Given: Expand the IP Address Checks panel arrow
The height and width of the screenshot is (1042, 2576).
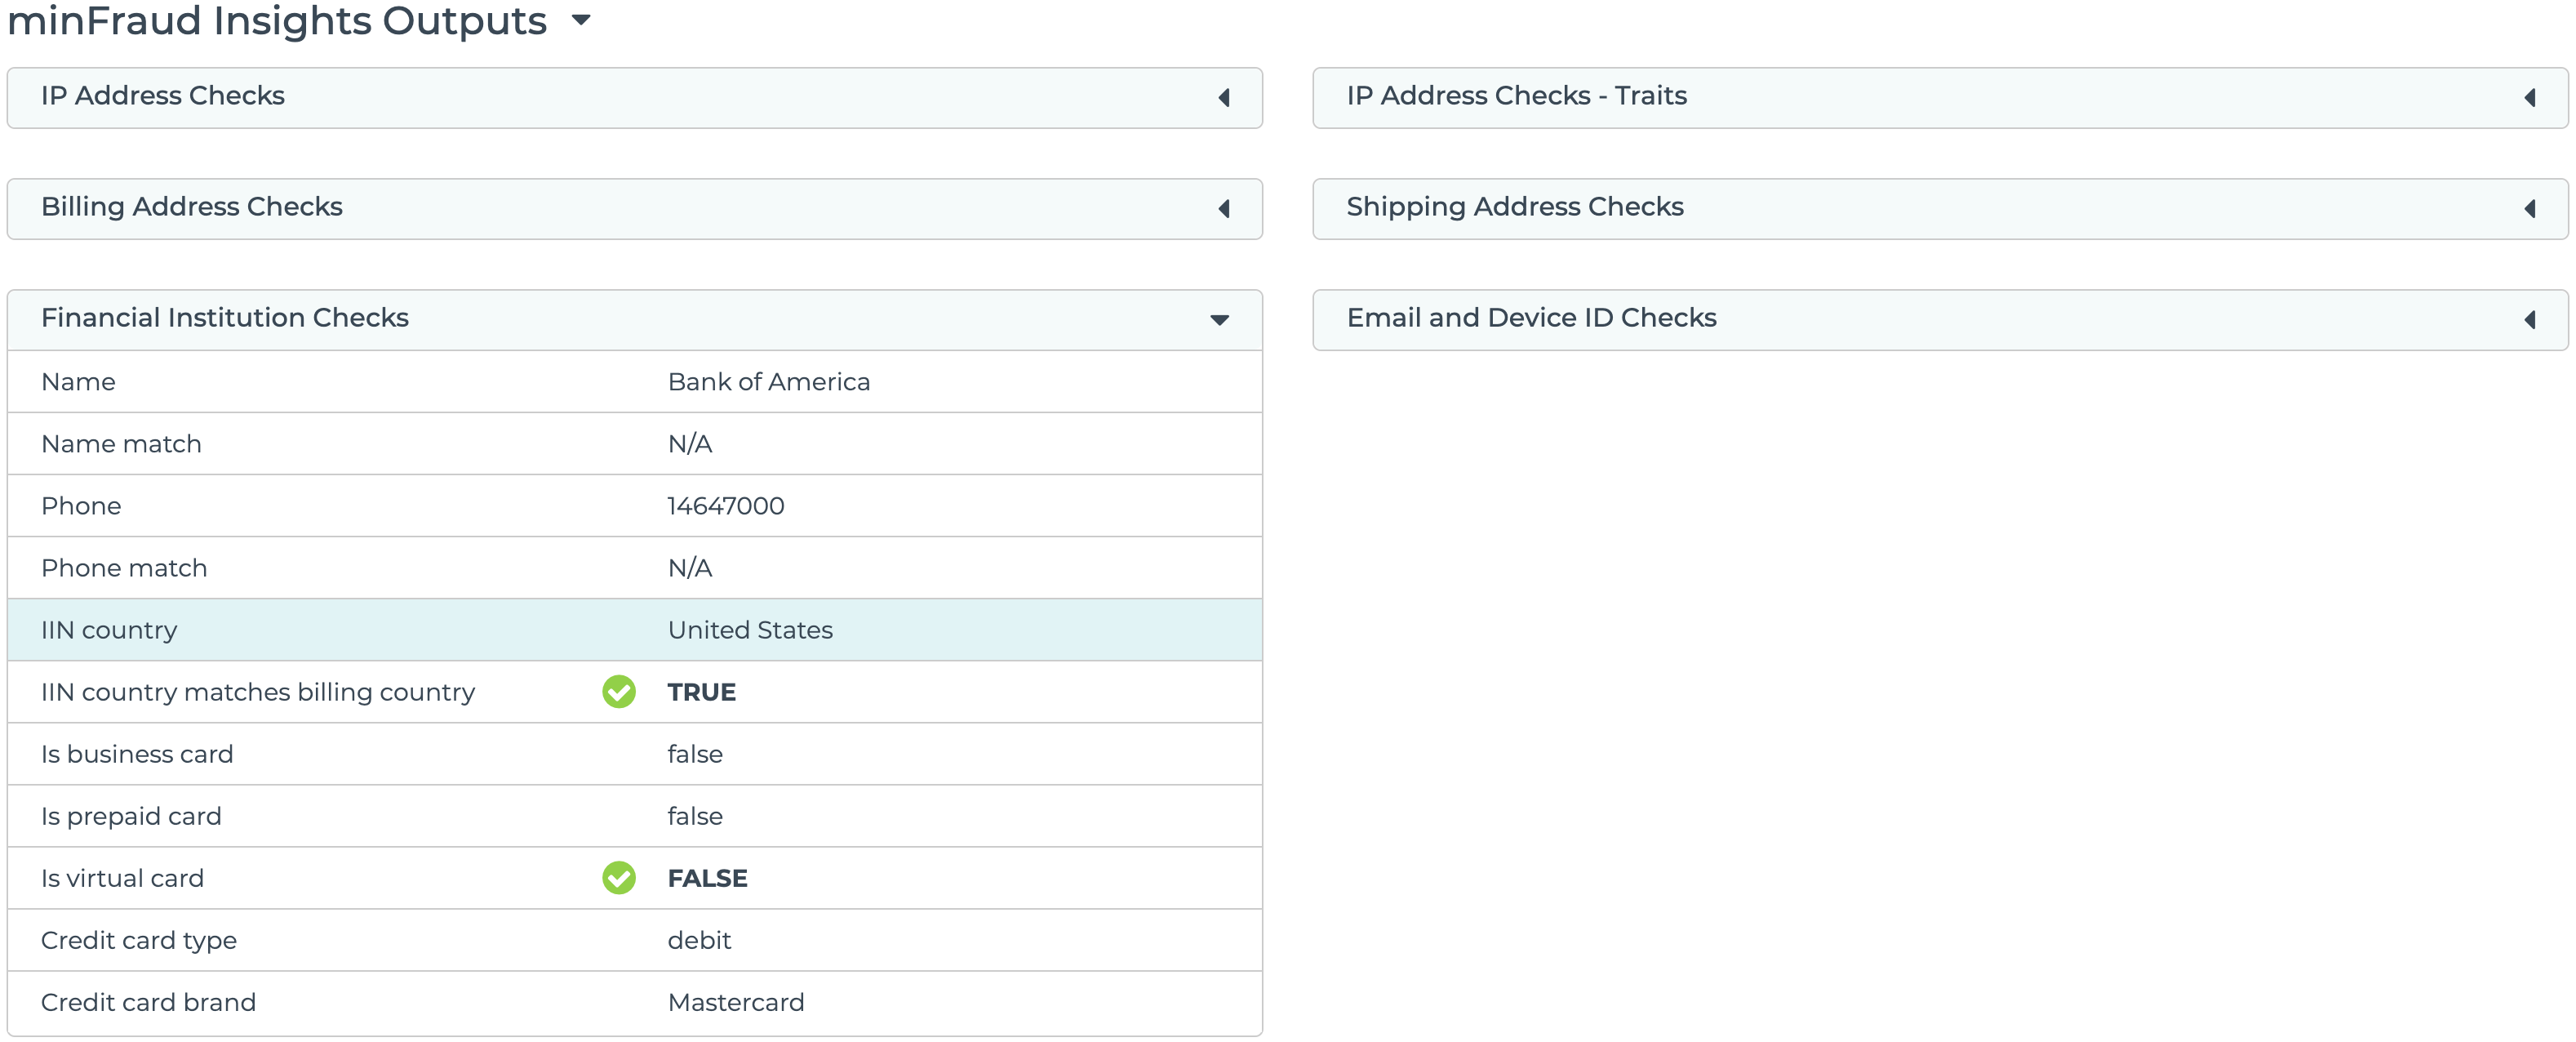Looking at the screenshot, I should pyautogui.click(x=1223, y=97).
